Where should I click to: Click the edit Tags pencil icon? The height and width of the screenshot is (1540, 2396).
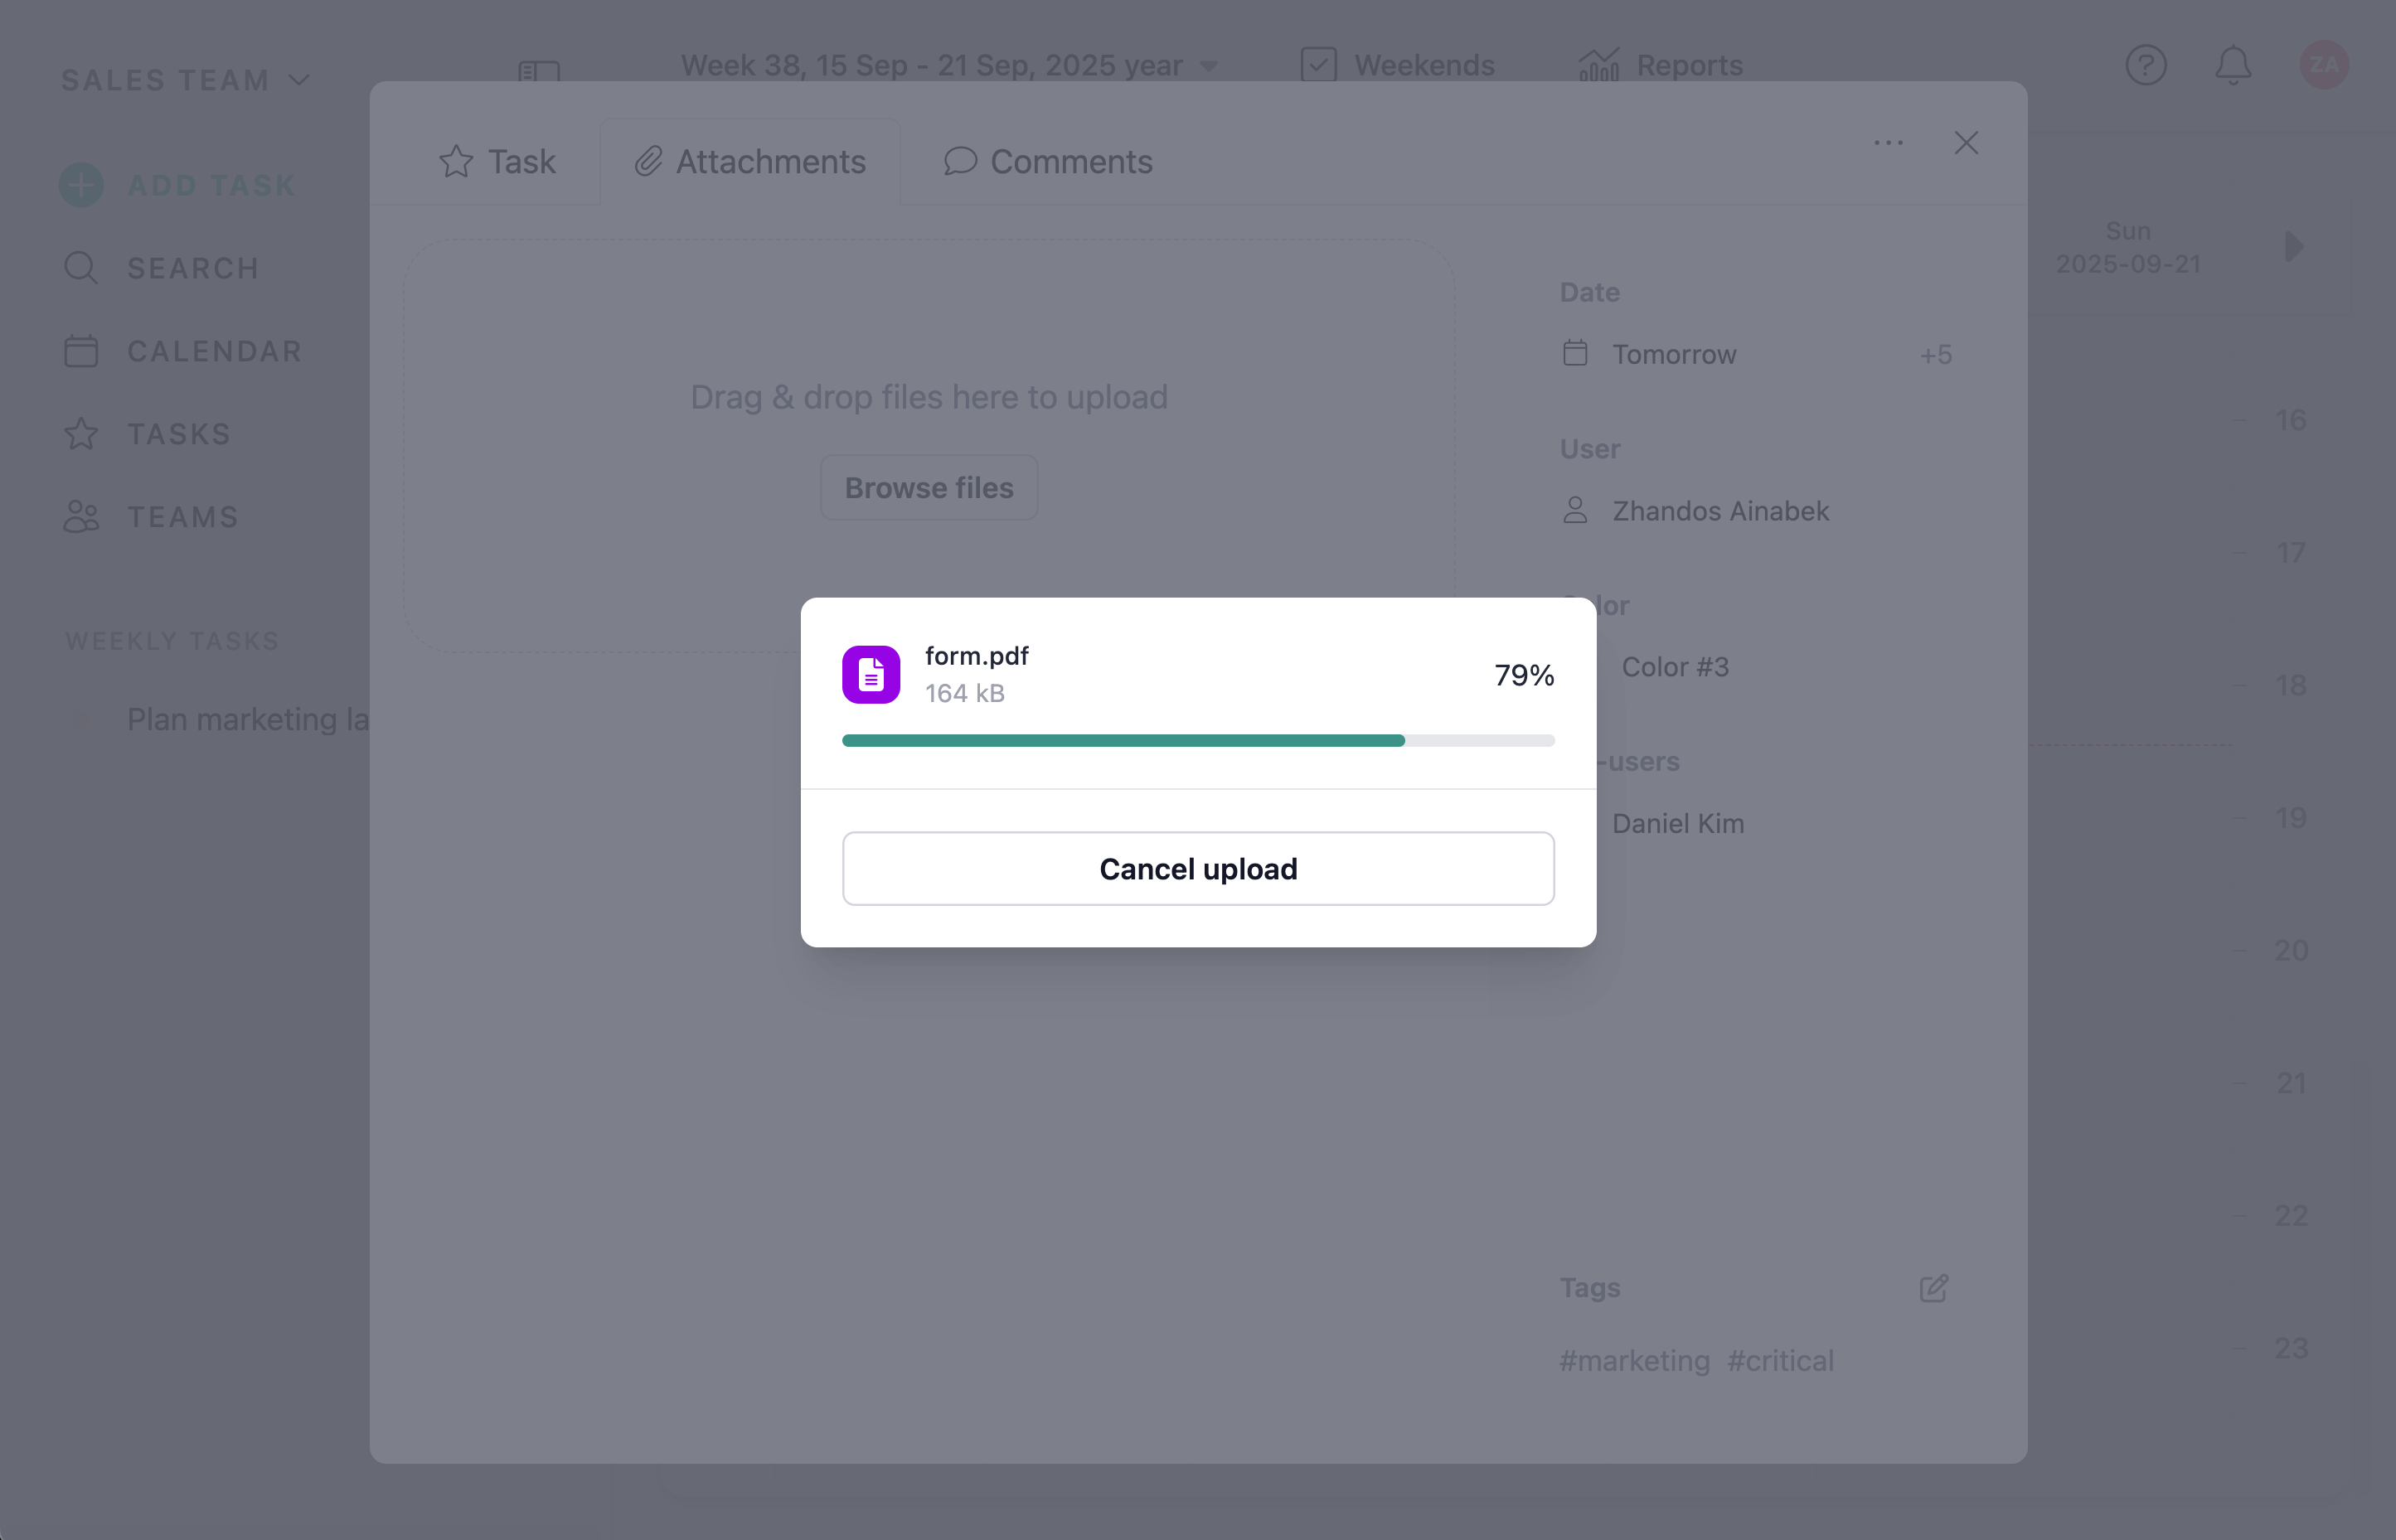[1933, 1288]
